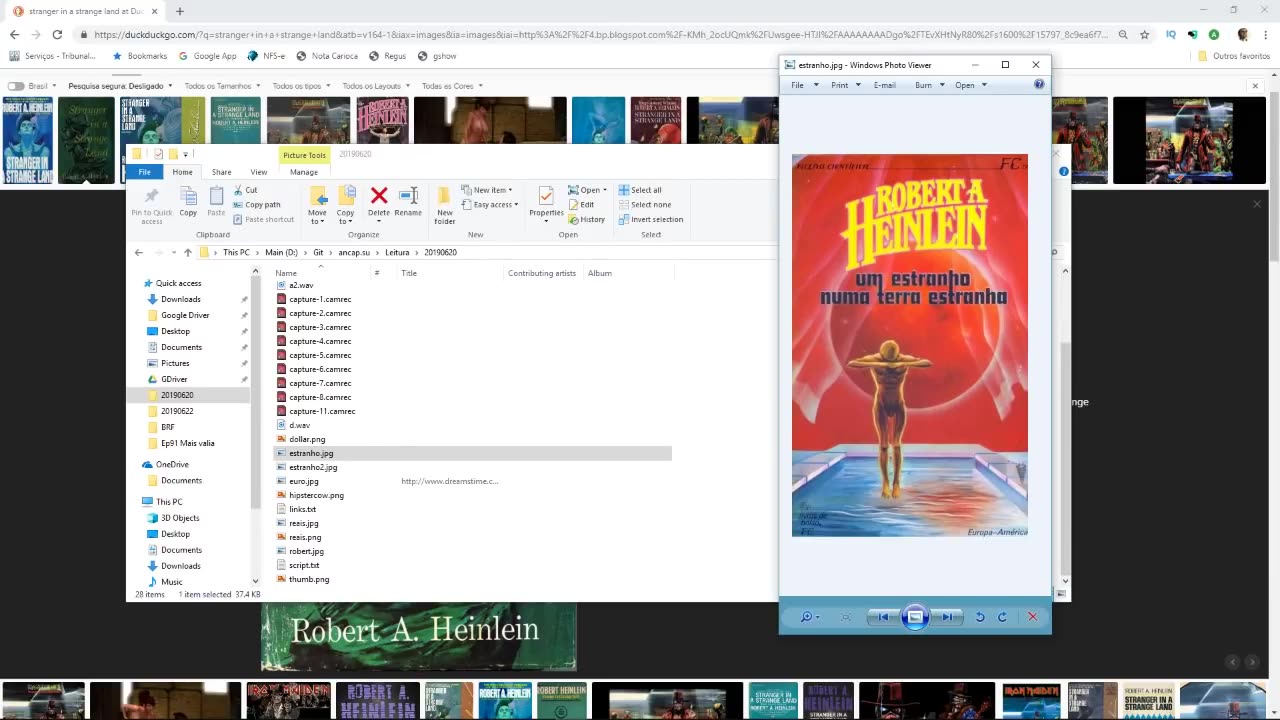This screenshot has height=720, width=1280.
Task: Open the Pesquisa segura dropdown
Action: pos(119,86)
